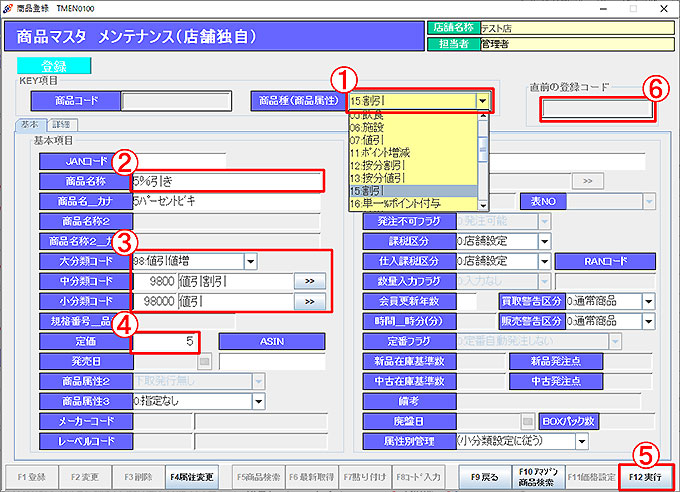Click the ASIN button
Screen dimensions: 680x492
click(272, 341)
